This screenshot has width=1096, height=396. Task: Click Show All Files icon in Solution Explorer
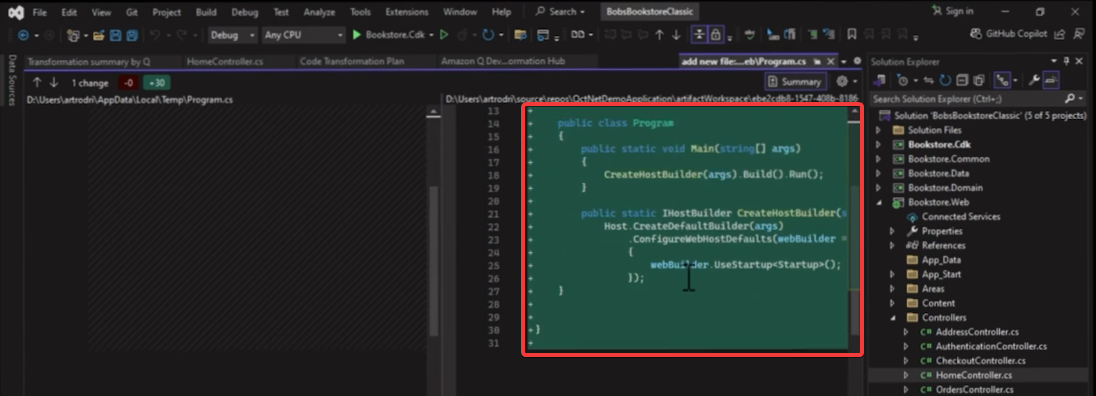(979, 80)
